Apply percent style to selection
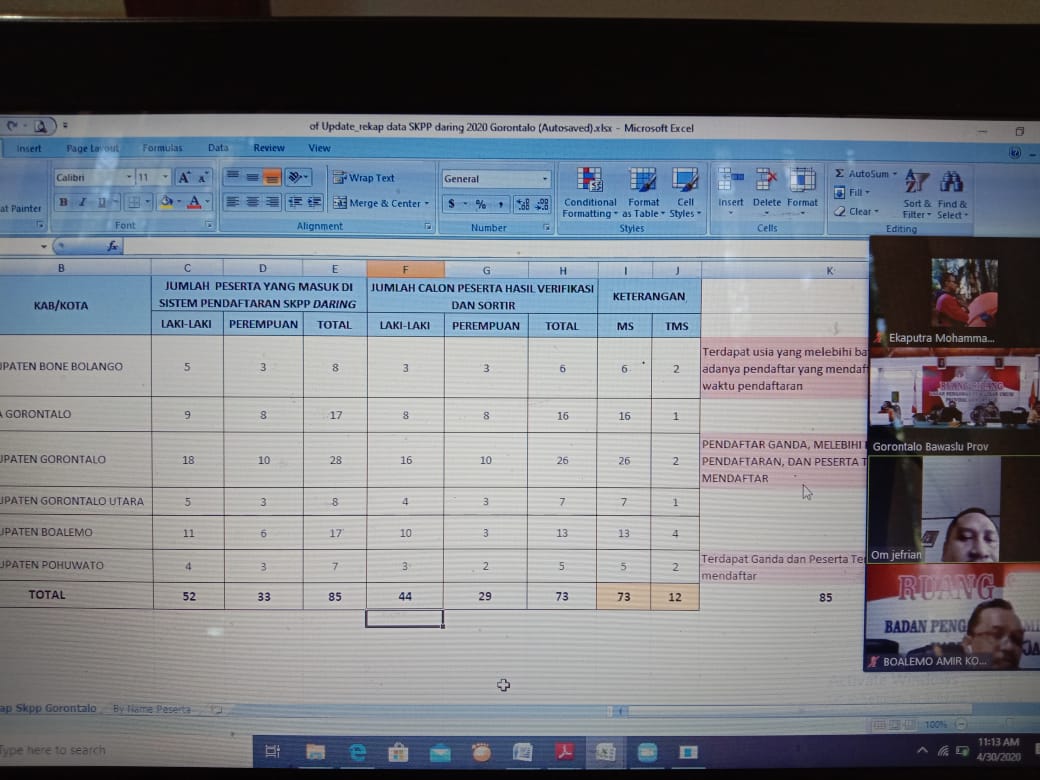 [x=480, y=204]
